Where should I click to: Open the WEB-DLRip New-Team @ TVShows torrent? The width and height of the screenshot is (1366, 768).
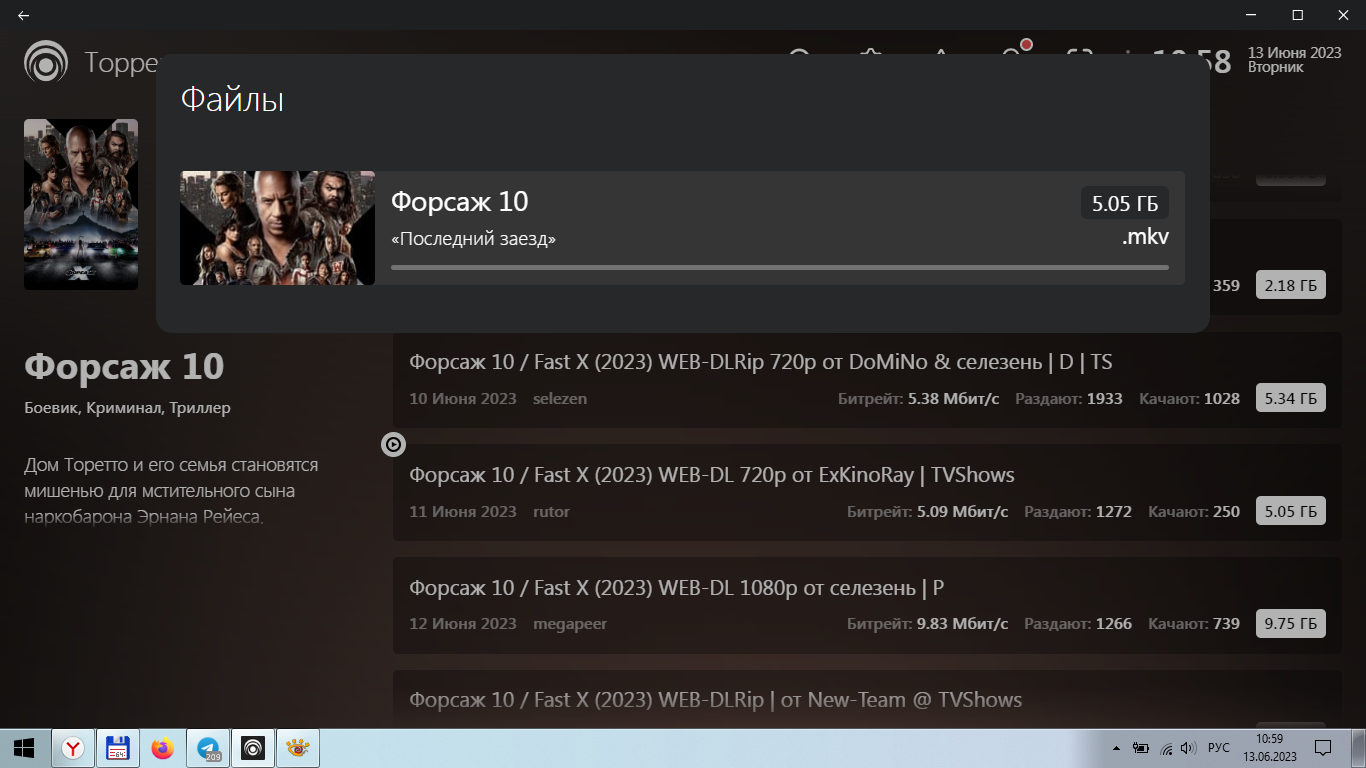[x=867, y=699]
